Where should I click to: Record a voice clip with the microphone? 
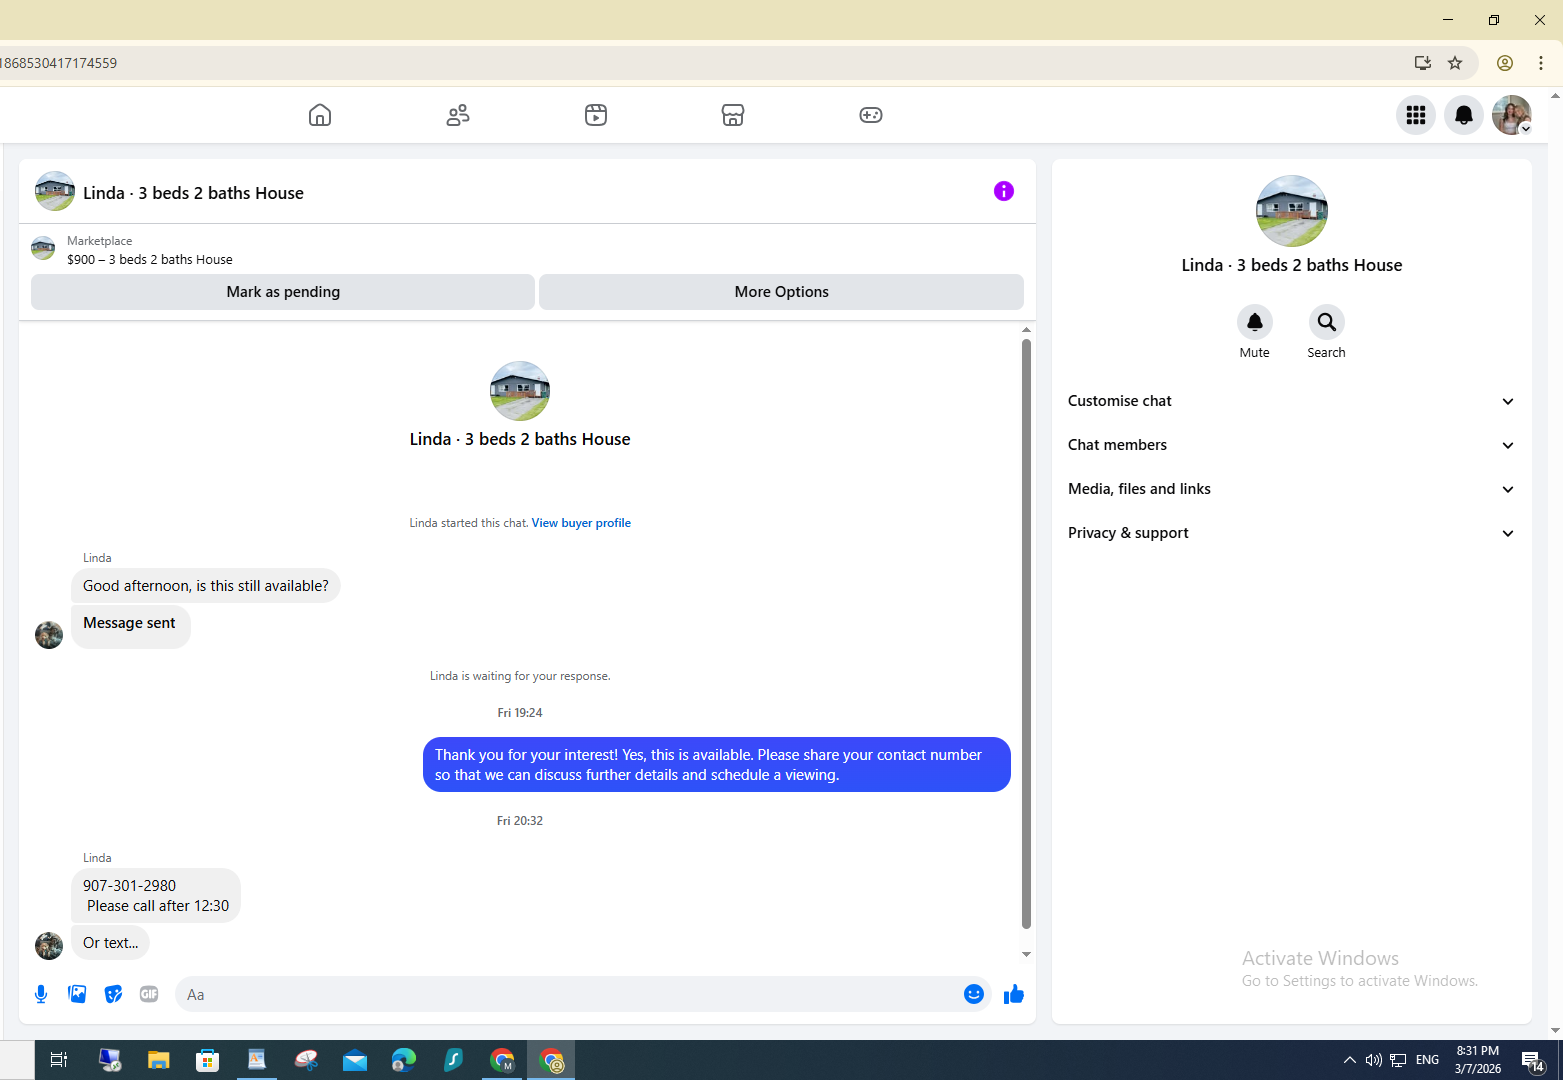[41, 994]
